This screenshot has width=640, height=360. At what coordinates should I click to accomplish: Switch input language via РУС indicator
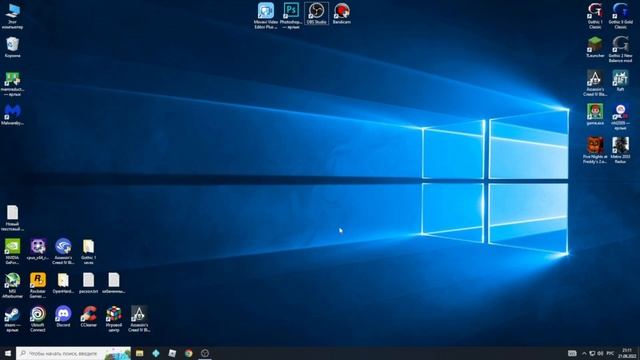click(x=610, y=353)
